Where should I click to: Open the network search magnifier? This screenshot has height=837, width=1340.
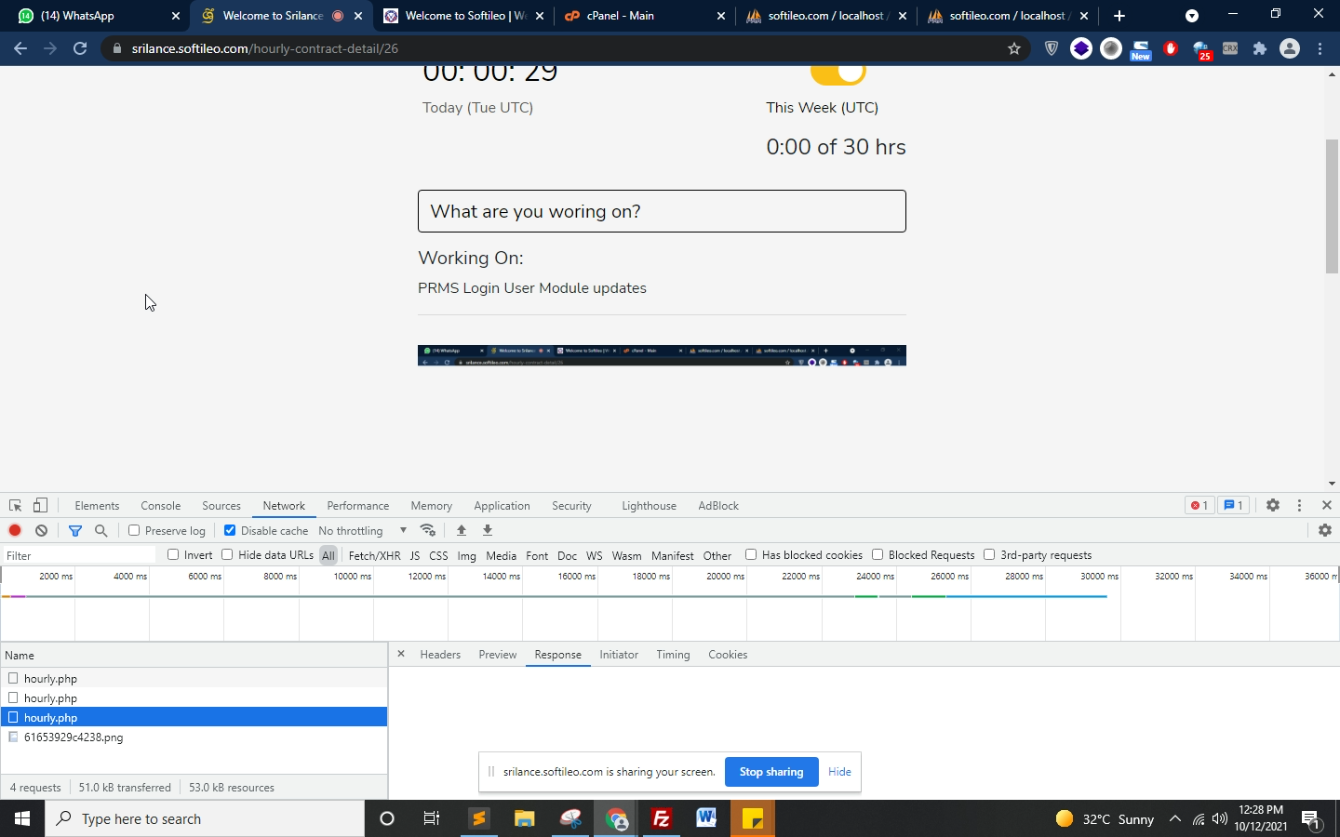click(x=101, y=531)
